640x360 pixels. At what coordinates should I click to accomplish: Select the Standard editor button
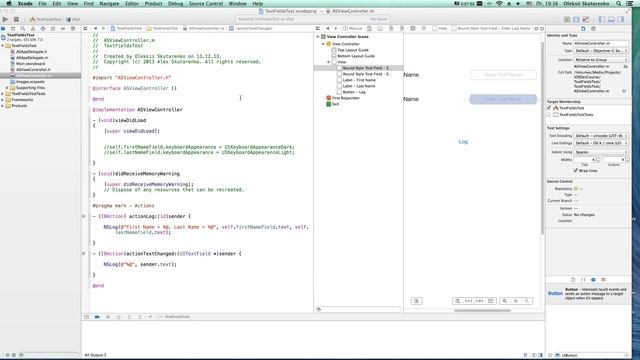[x=567, y=19]
